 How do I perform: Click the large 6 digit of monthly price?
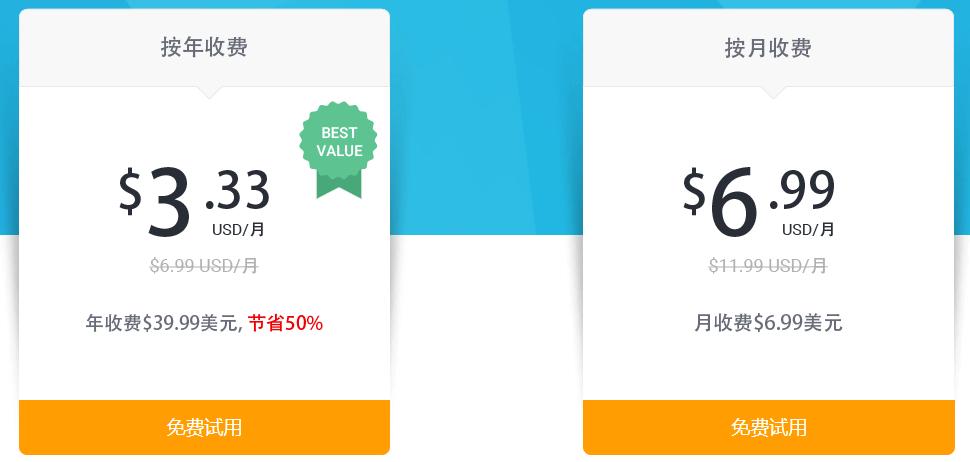733,203
